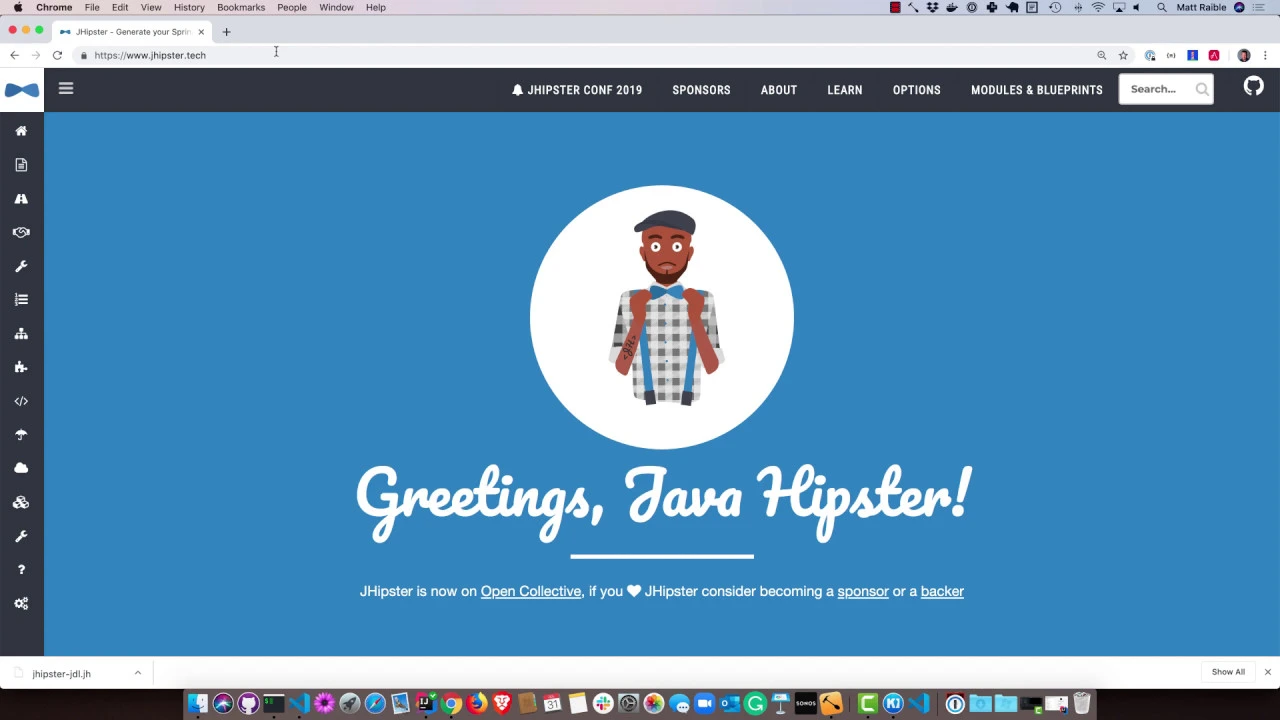Open the Edit menu in menu bar
Image resolution: width=1280 pixels, height=720 pixels.
[120, 7]
